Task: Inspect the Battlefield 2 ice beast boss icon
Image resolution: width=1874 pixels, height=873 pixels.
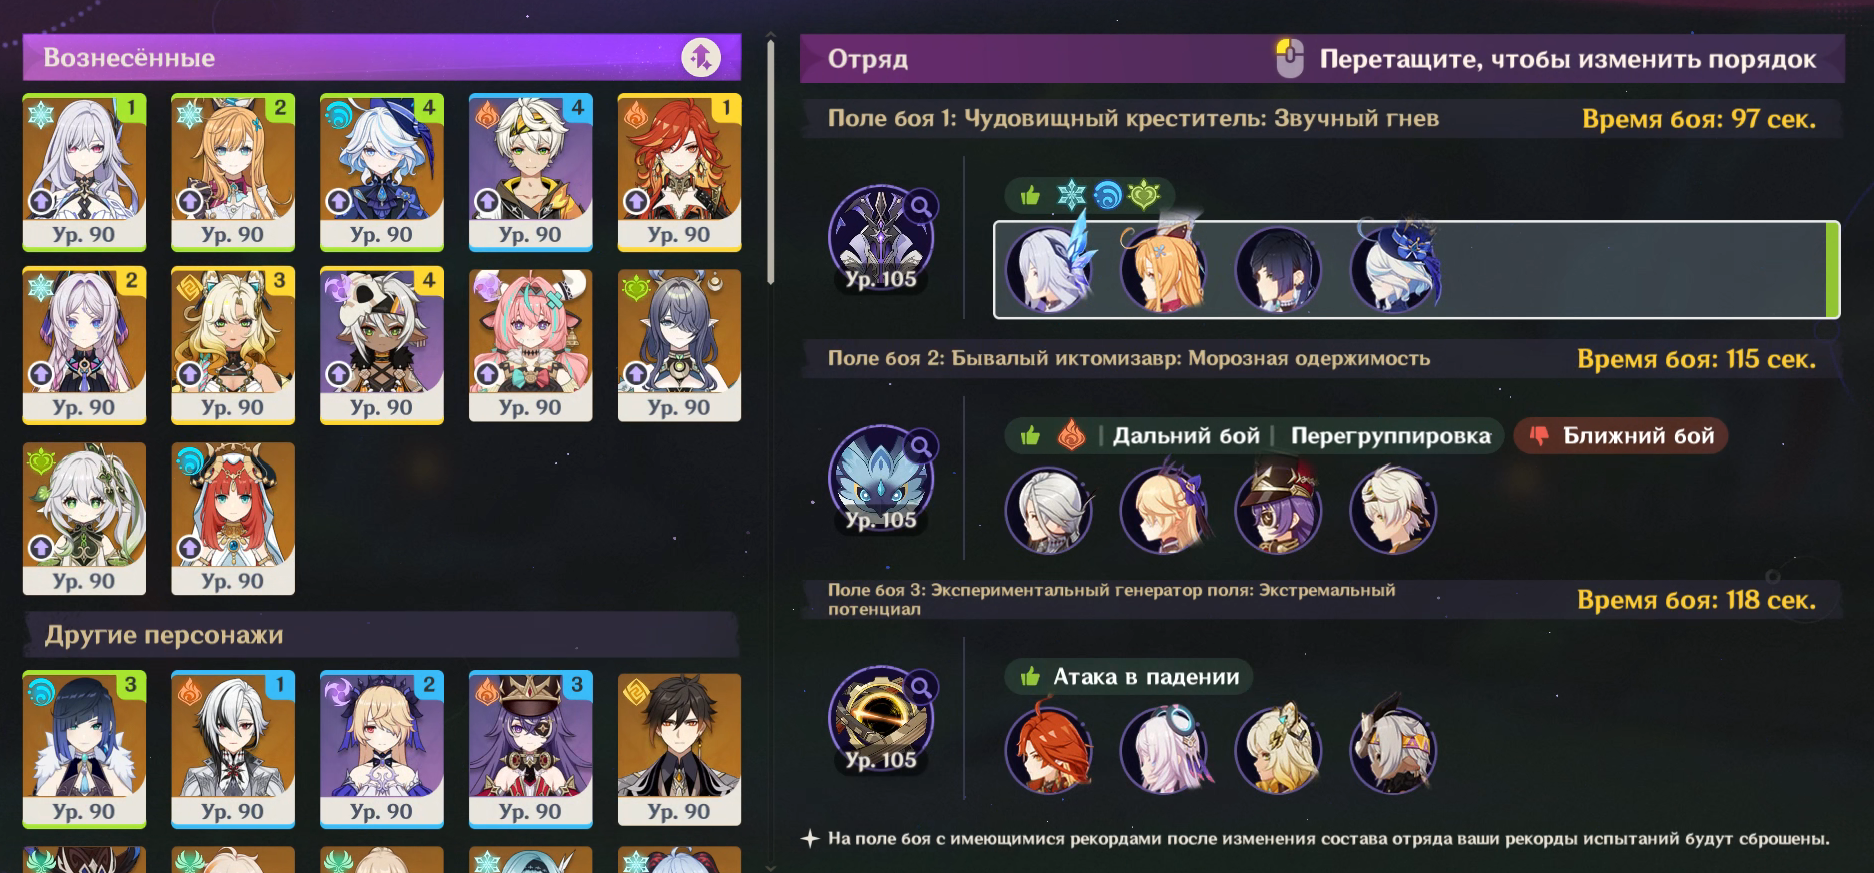Action: click(879, 478)
